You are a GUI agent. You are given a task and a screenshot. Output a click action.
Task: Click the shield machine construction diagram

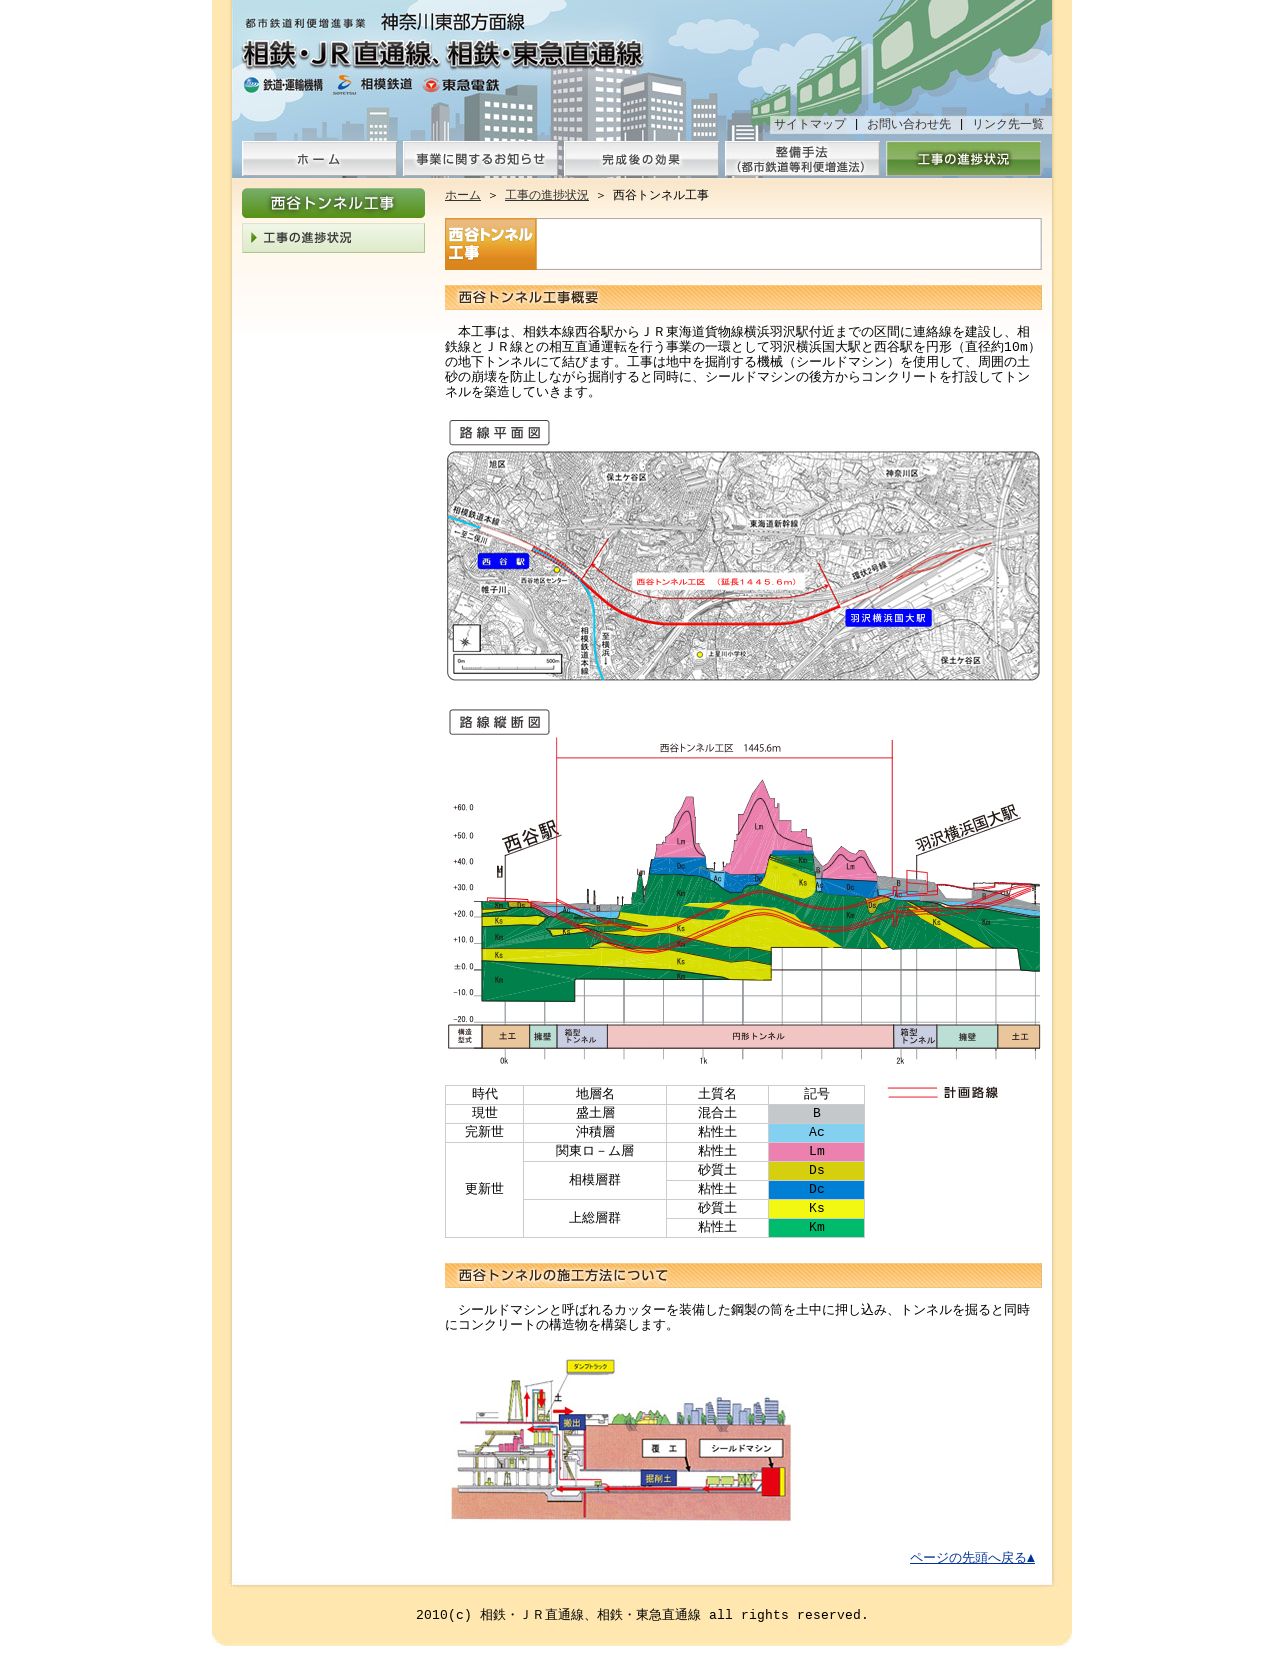(x=621, y=1440)
